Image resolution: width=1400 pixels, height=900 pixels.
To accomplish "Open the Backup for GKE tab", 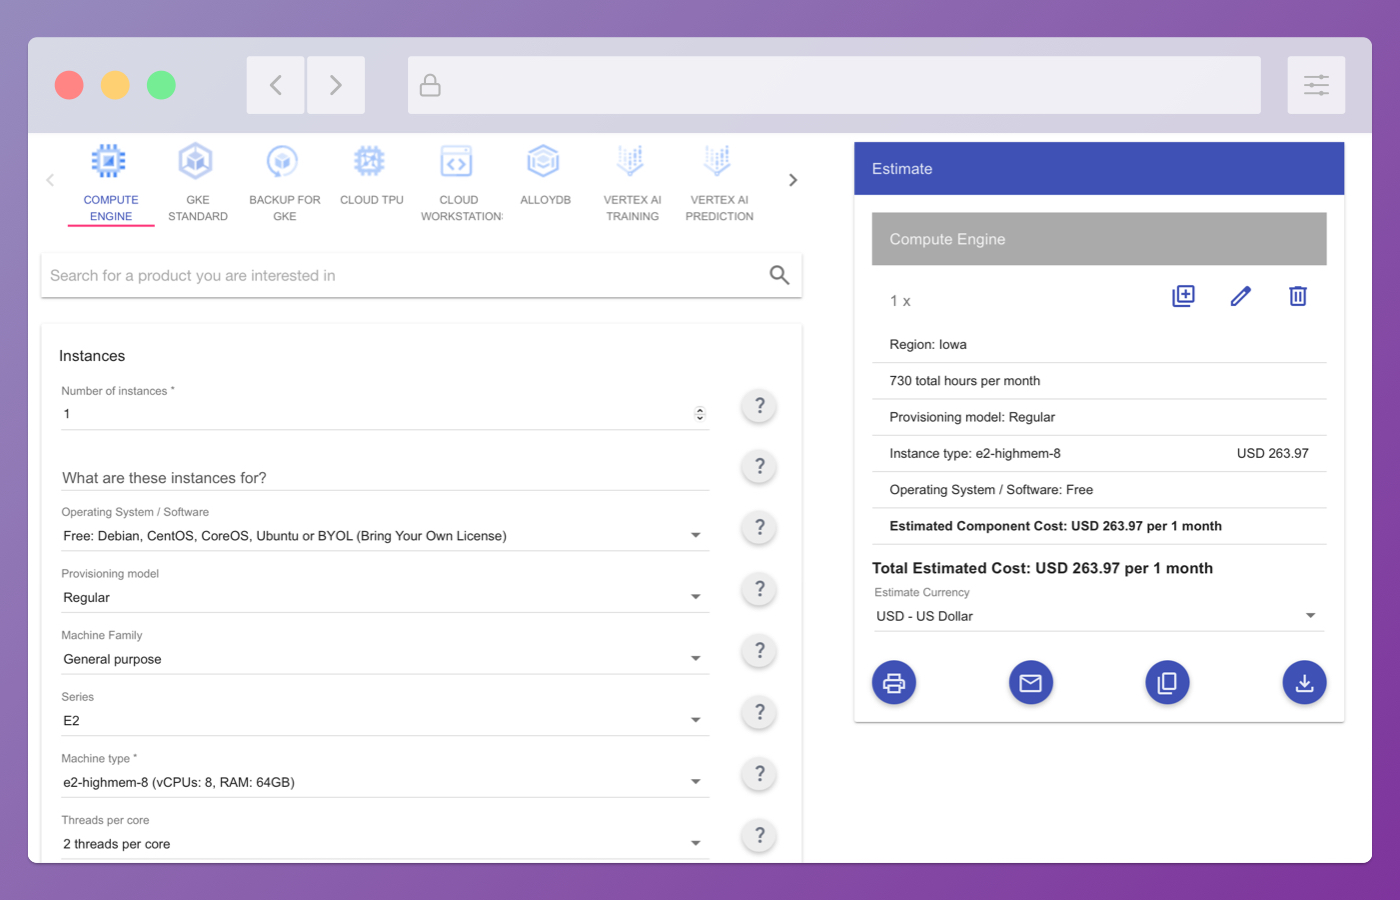I will [x=285, y=184].
